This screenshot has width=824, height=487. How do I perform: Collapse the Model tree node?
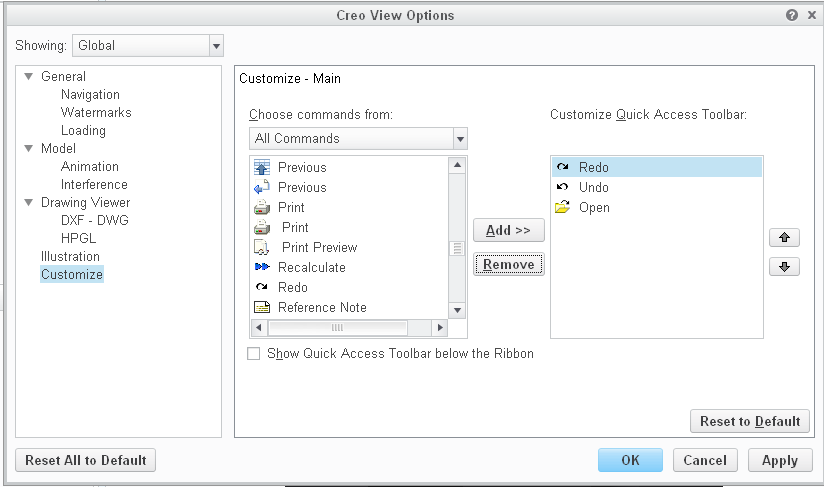tap(29, 149)
